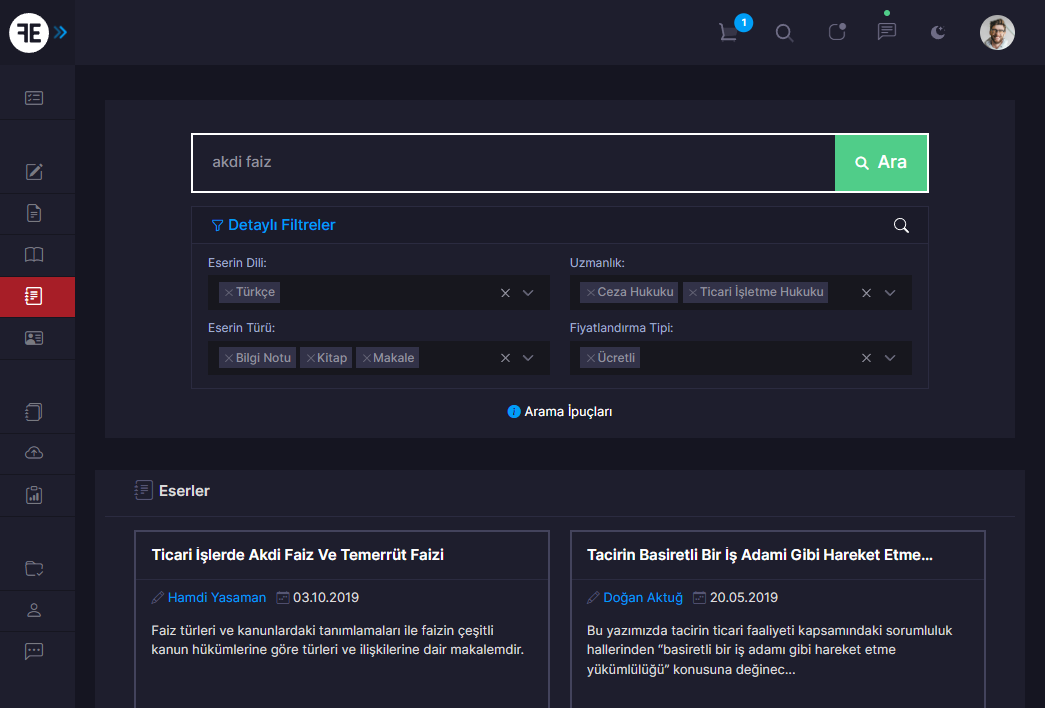Open author Hamdi Yasaman link

click(216, 598)
